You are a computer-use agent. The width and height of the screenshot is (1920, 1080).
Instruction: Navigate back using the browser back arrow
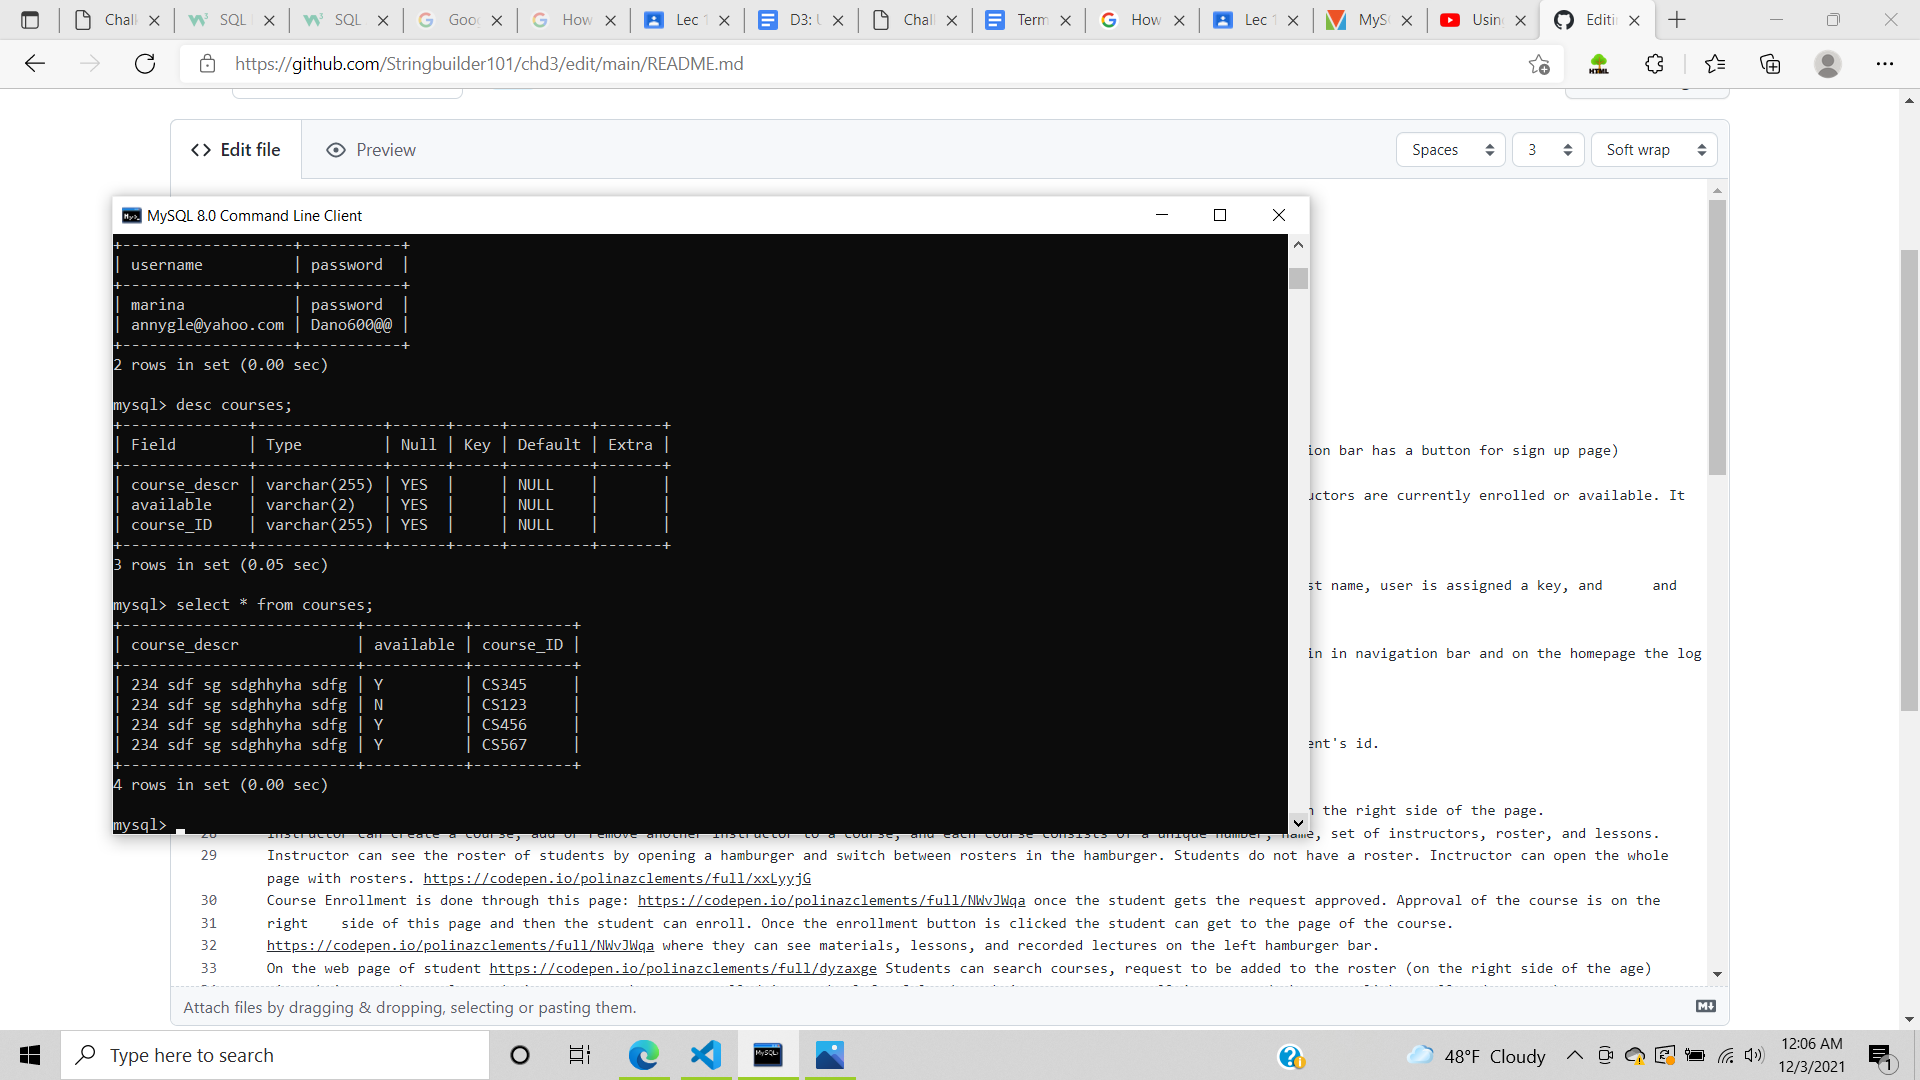tap(35, 63)
